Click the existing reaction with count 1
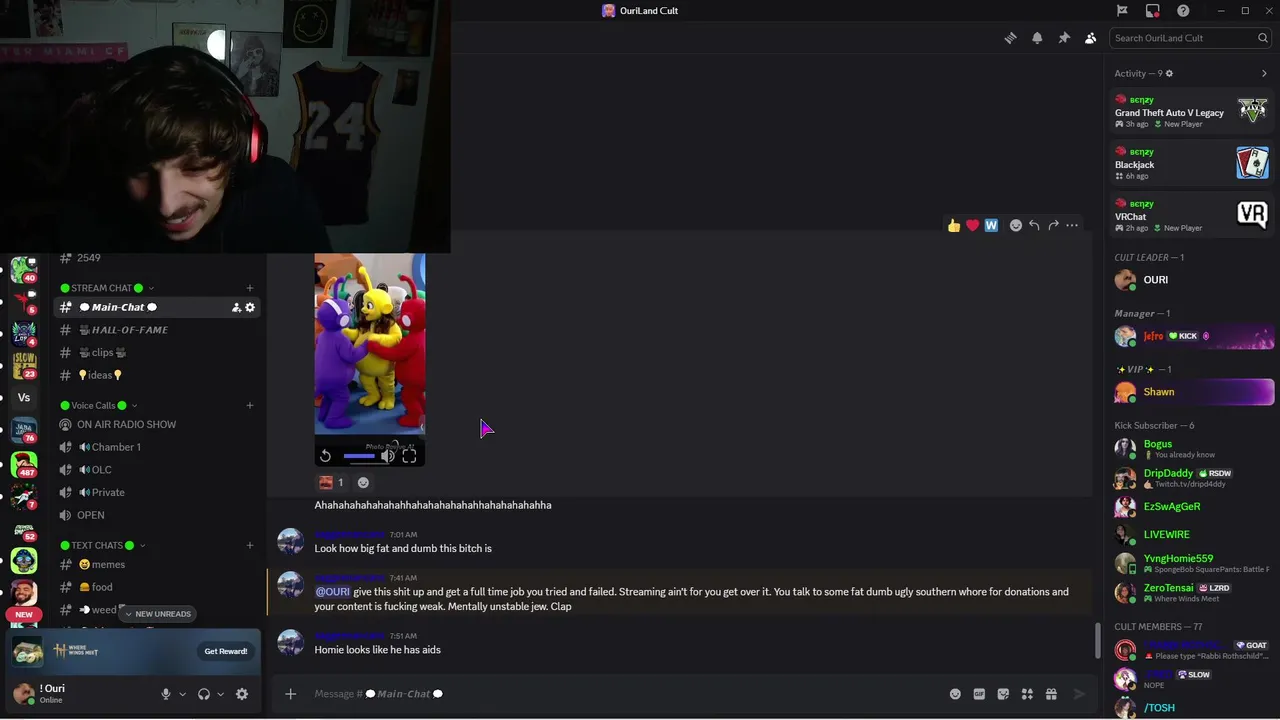The image size is (1280, 720). [331, 482]
